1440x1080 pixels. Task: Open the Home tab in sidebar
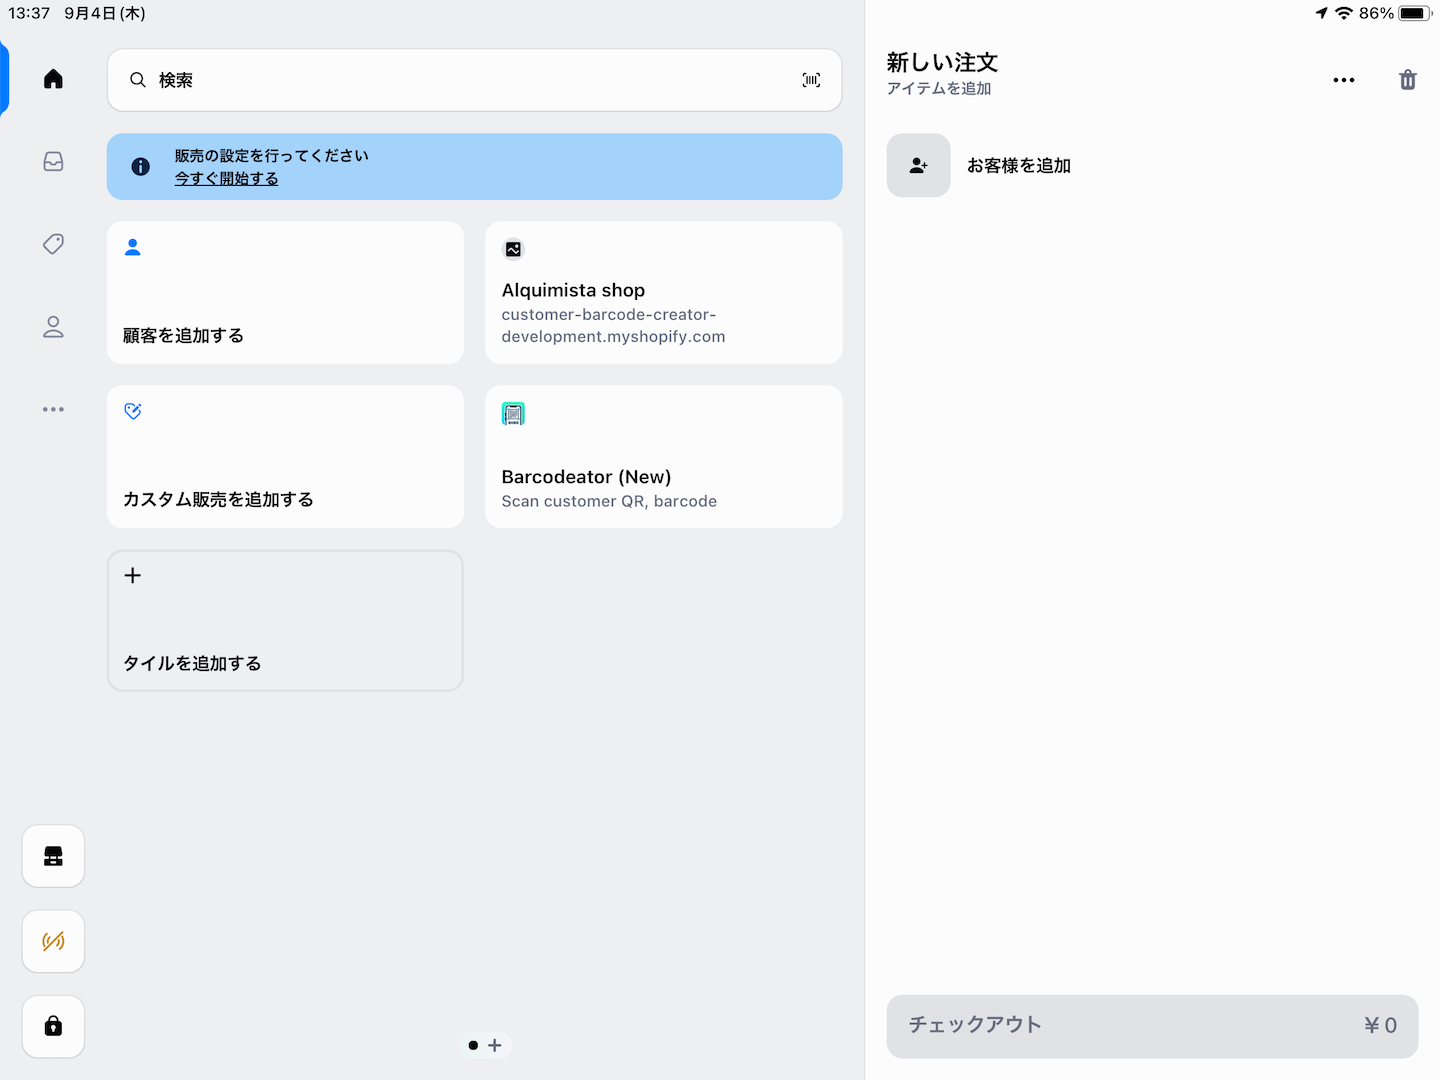[54, 79]
